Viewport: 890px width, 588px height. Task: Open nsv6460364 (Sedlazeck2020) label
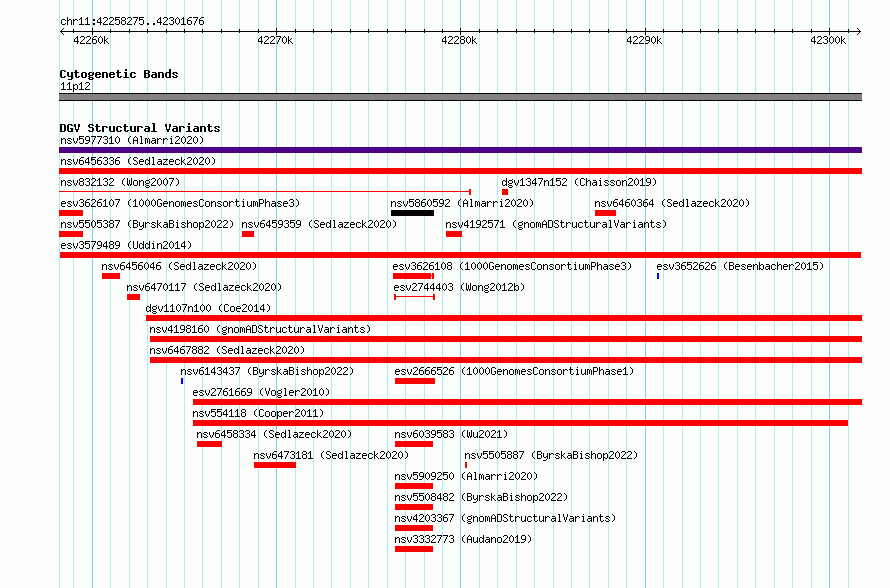[x=672, y=203]
